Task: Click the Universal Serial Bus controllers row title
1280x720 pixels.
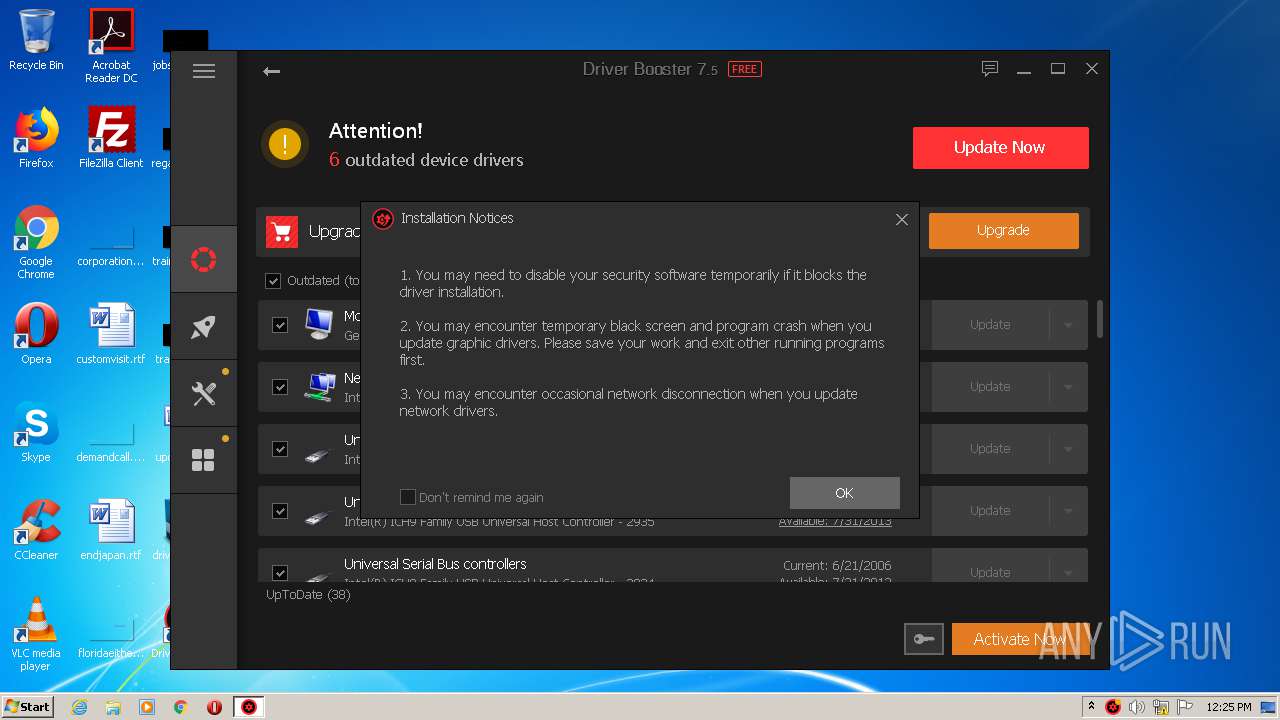Action: click(x=435, y=564)
